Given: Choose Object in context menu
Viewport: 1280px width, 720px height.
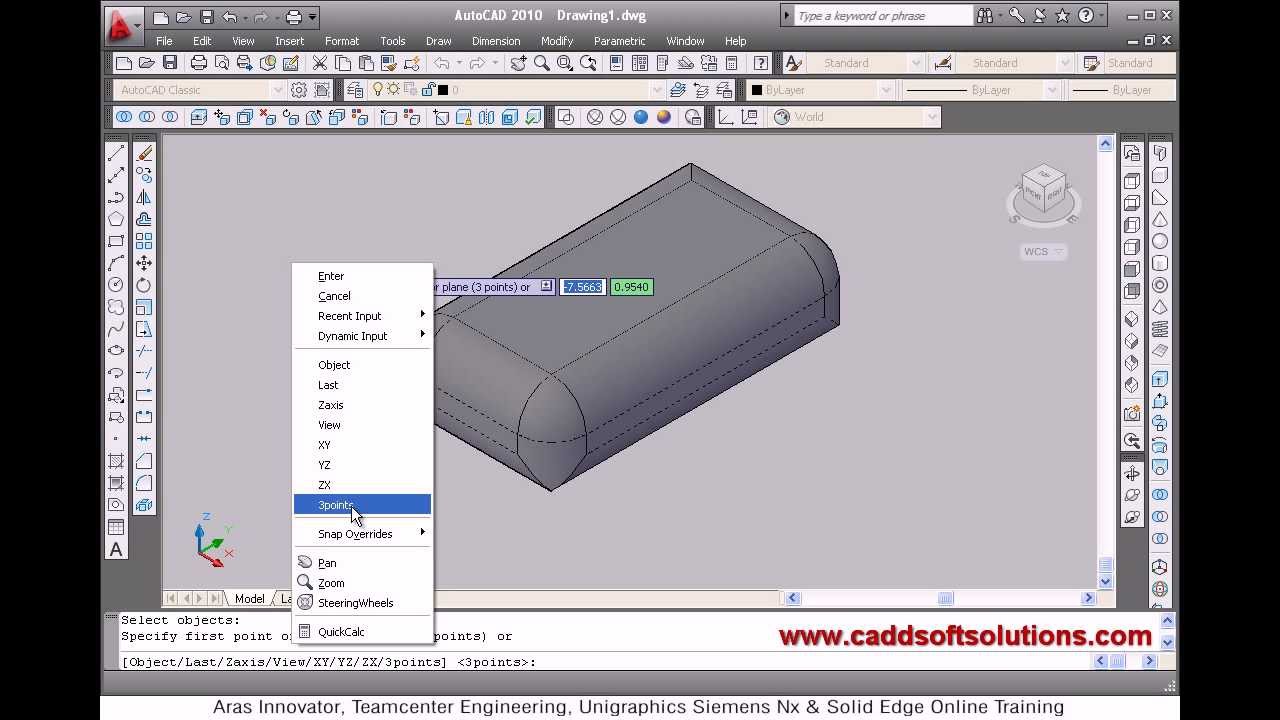Looking at the screenshot, I should [362, 365].
